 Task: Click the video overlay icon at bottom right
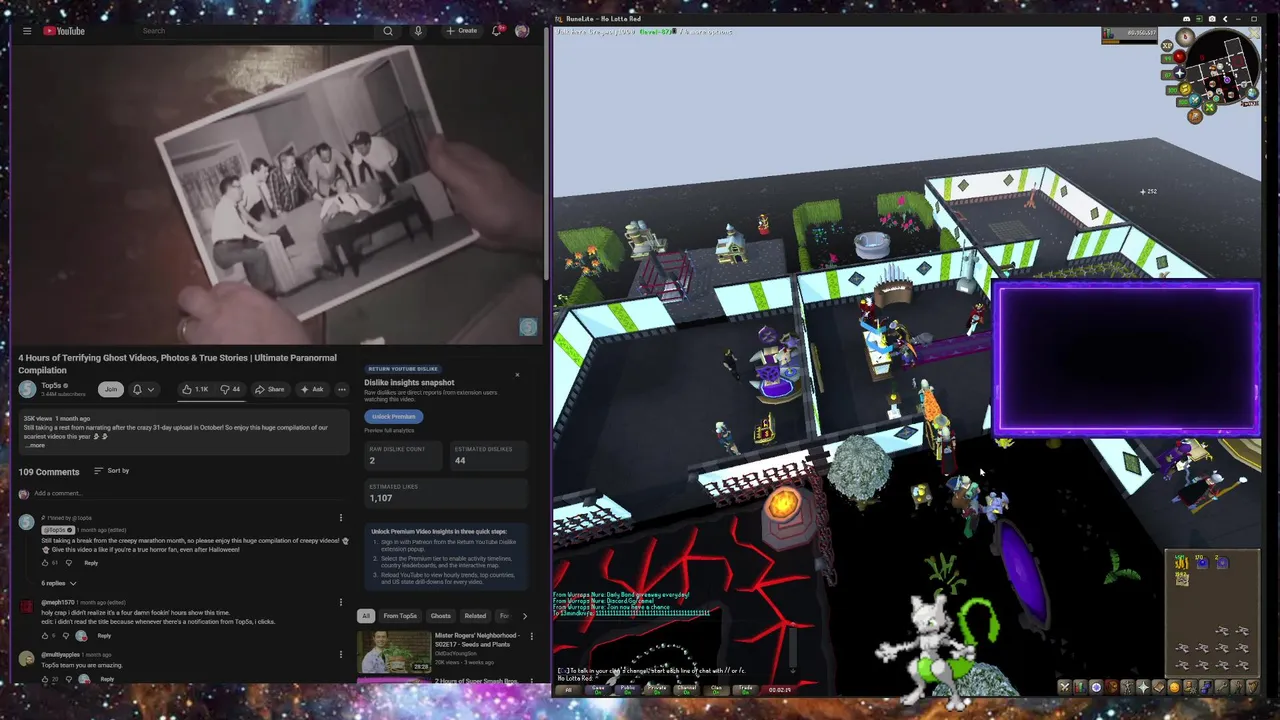[x=528, y=327]
